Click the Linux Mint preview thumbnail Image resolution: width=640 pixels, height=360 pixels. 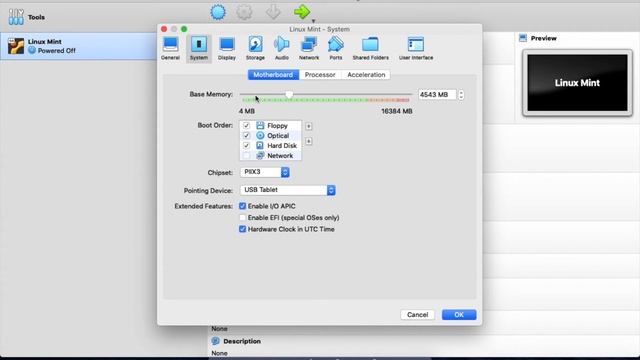tap(577, 83)
